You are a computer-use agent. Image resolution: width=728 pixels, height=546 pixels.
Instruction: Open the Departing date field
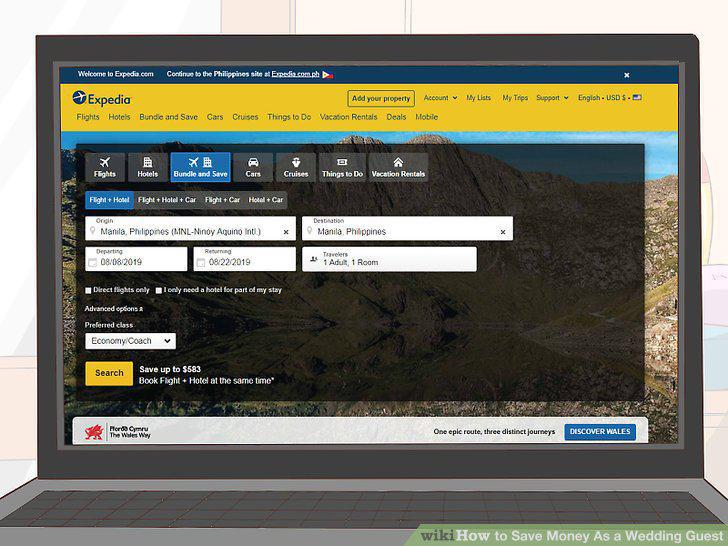point(136,259)
